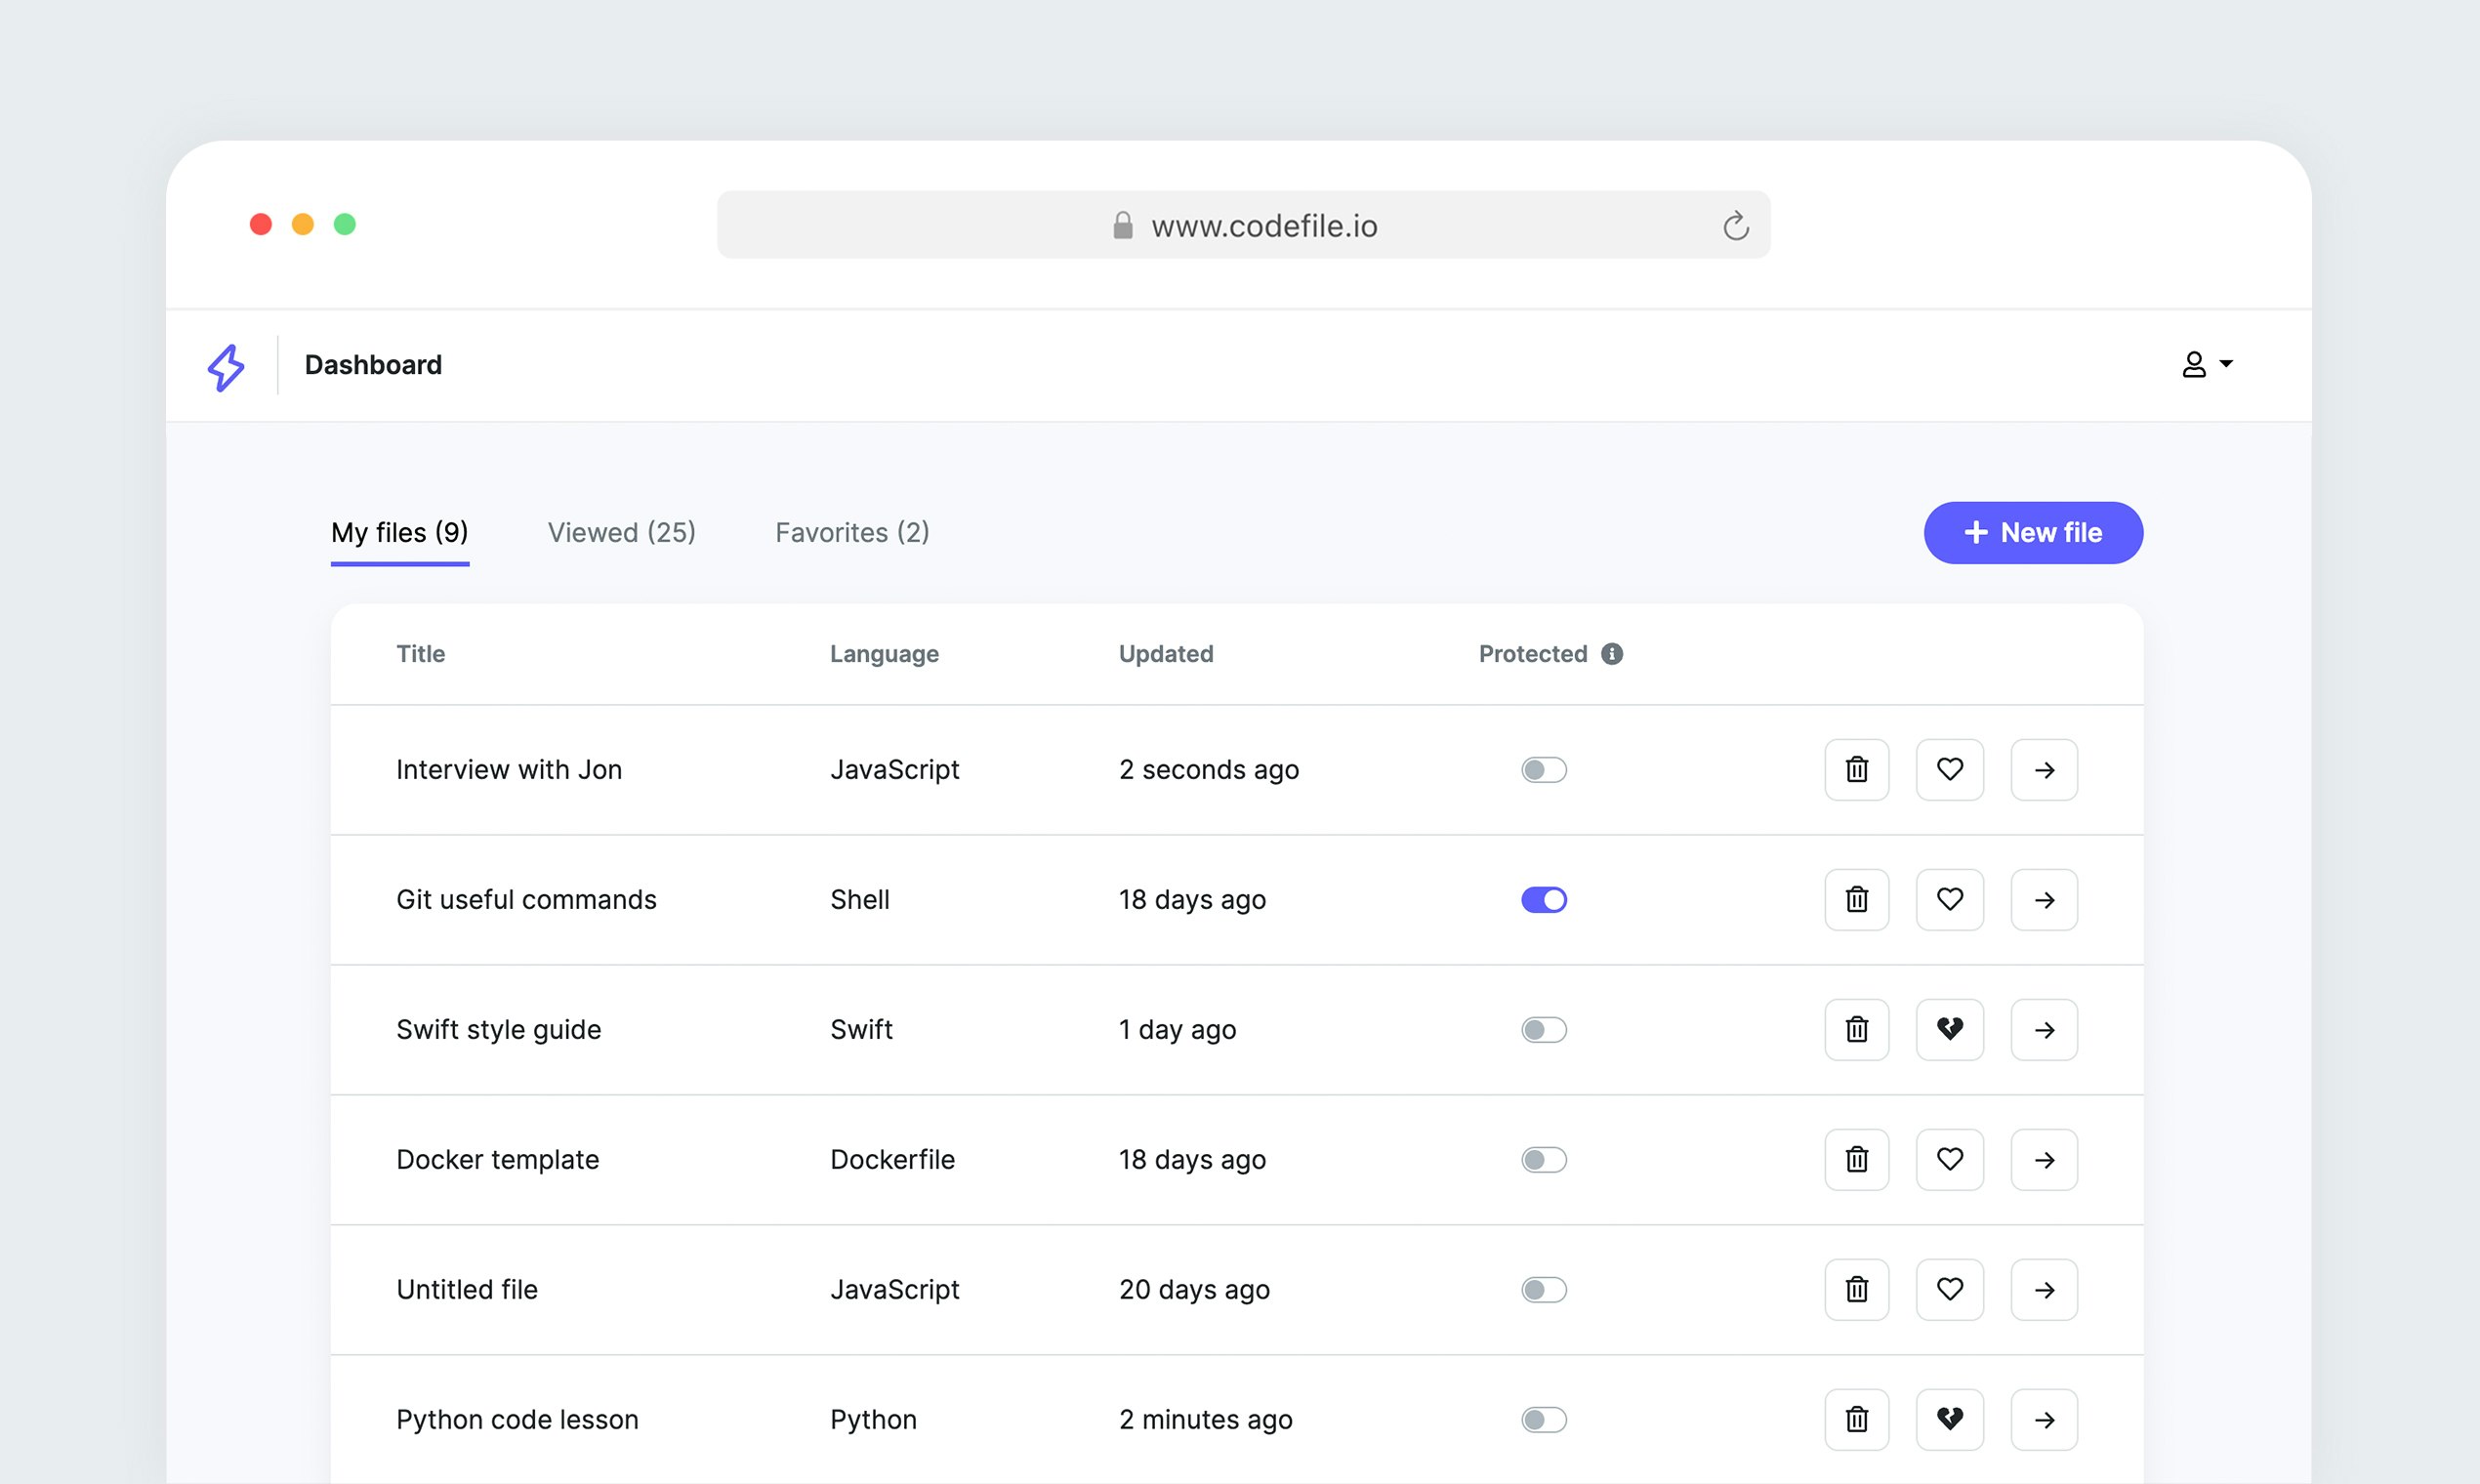Click the 1 day ago cell
The height and width of the screenshot is (1484, 2480).
1177,1030
